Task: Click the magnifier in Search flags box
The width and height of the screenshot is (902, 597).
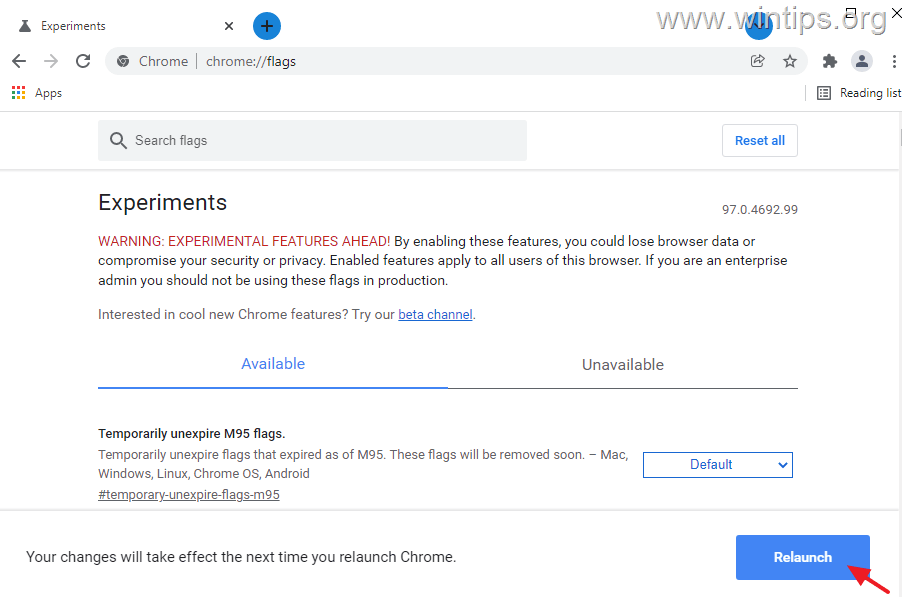Action: click(118, 140)
